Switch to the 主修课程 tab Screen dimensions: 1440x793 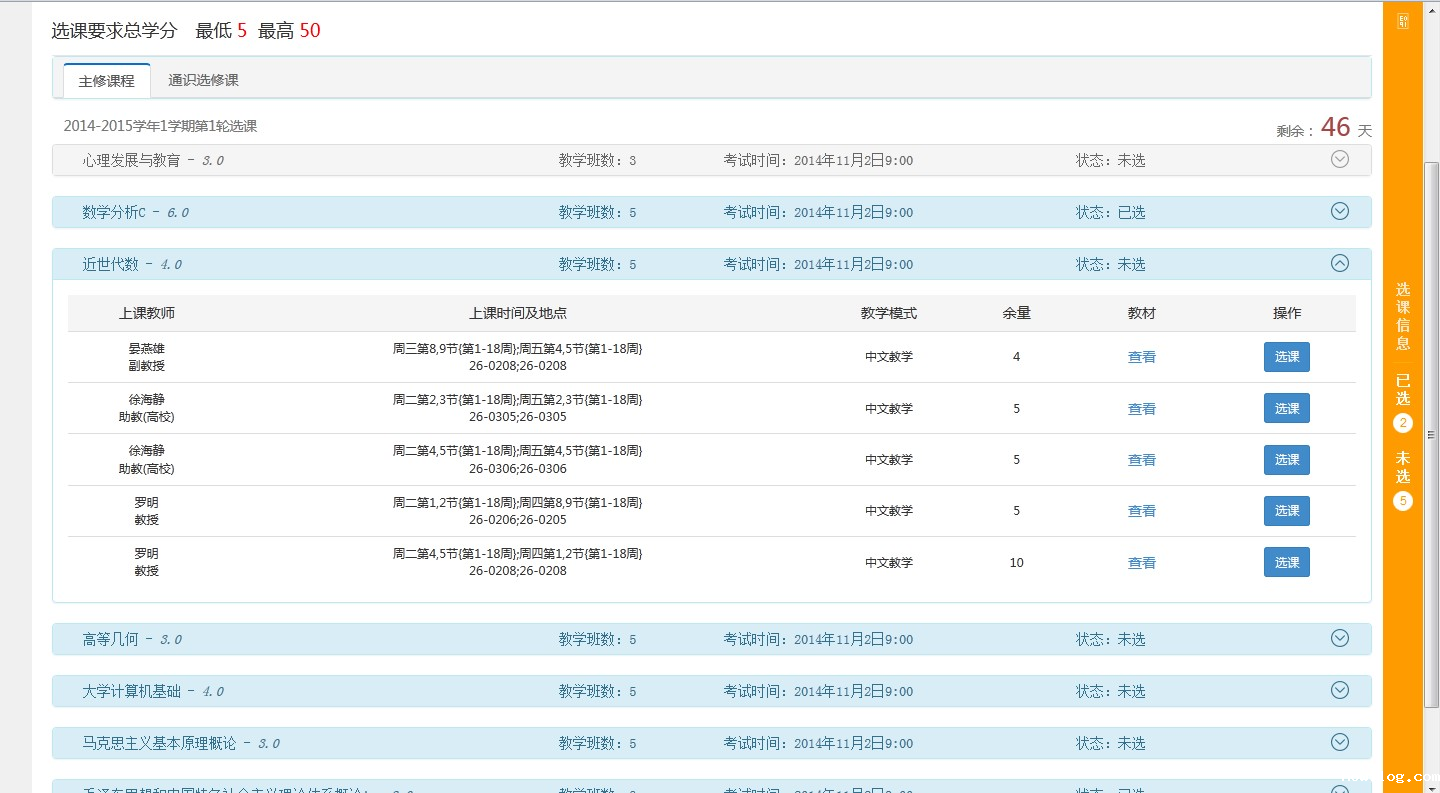coord(107,81)
